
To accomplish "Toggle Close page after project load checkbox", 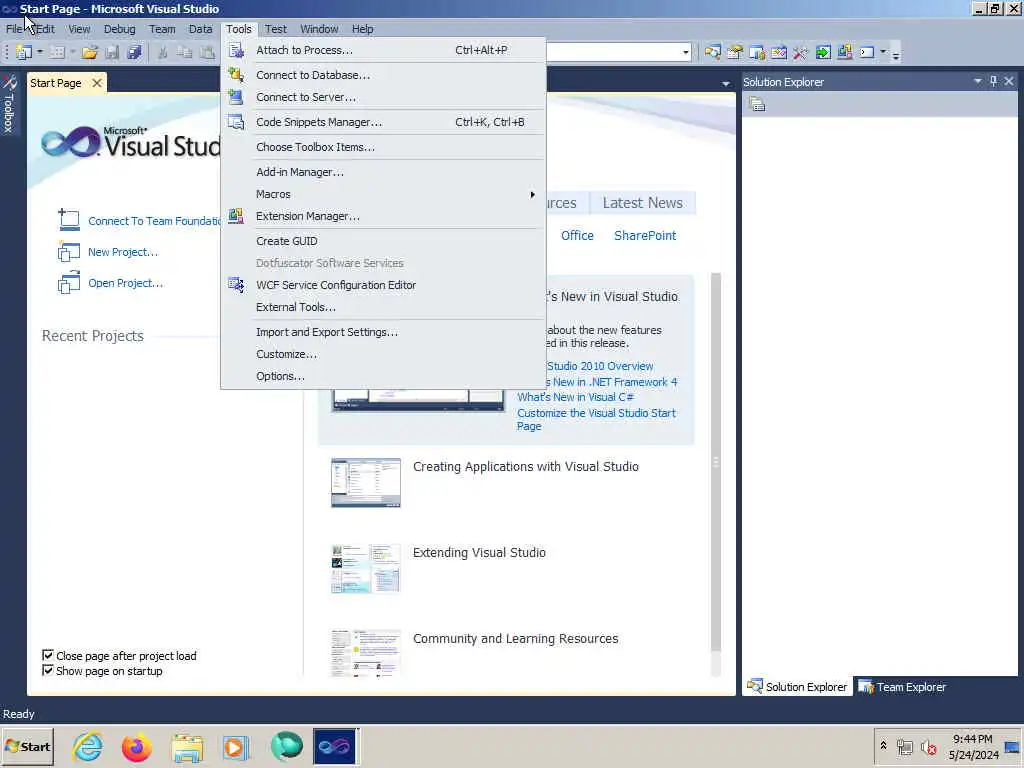I will 48,655.
